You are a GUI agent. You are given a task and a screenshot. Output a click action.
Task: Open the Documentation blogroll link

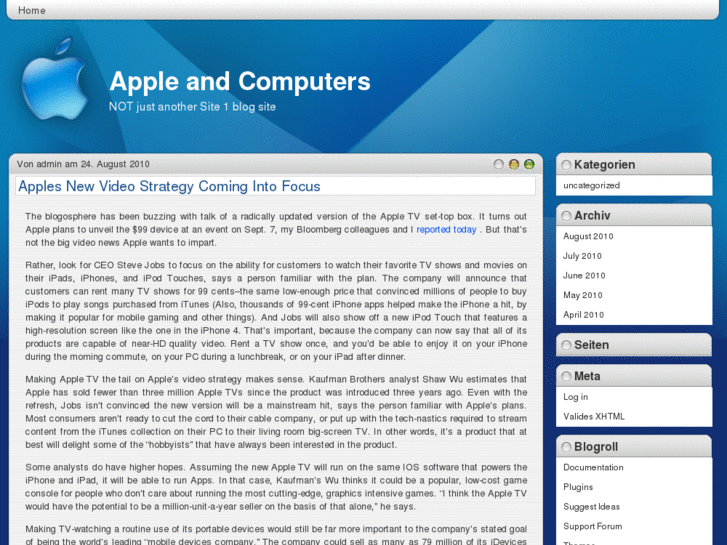[x=593, y=468]
